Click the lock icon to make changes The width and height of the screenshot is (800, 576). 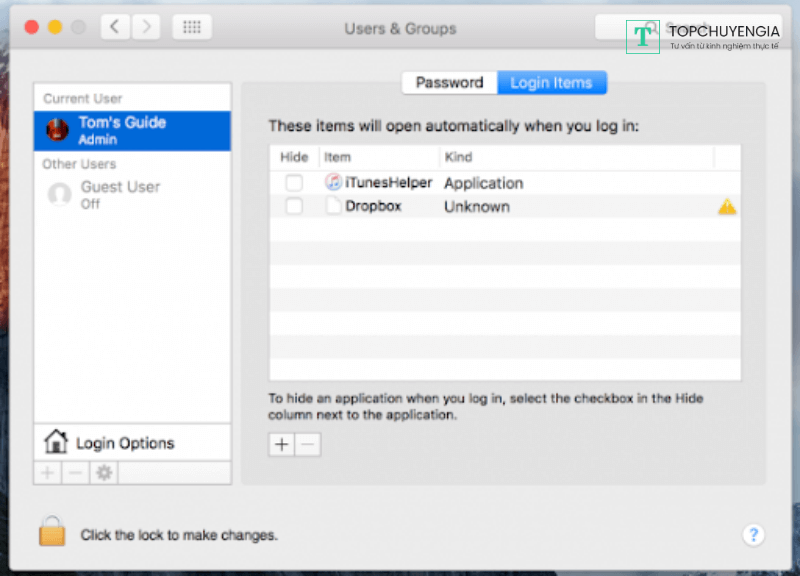tap(52, 531)
